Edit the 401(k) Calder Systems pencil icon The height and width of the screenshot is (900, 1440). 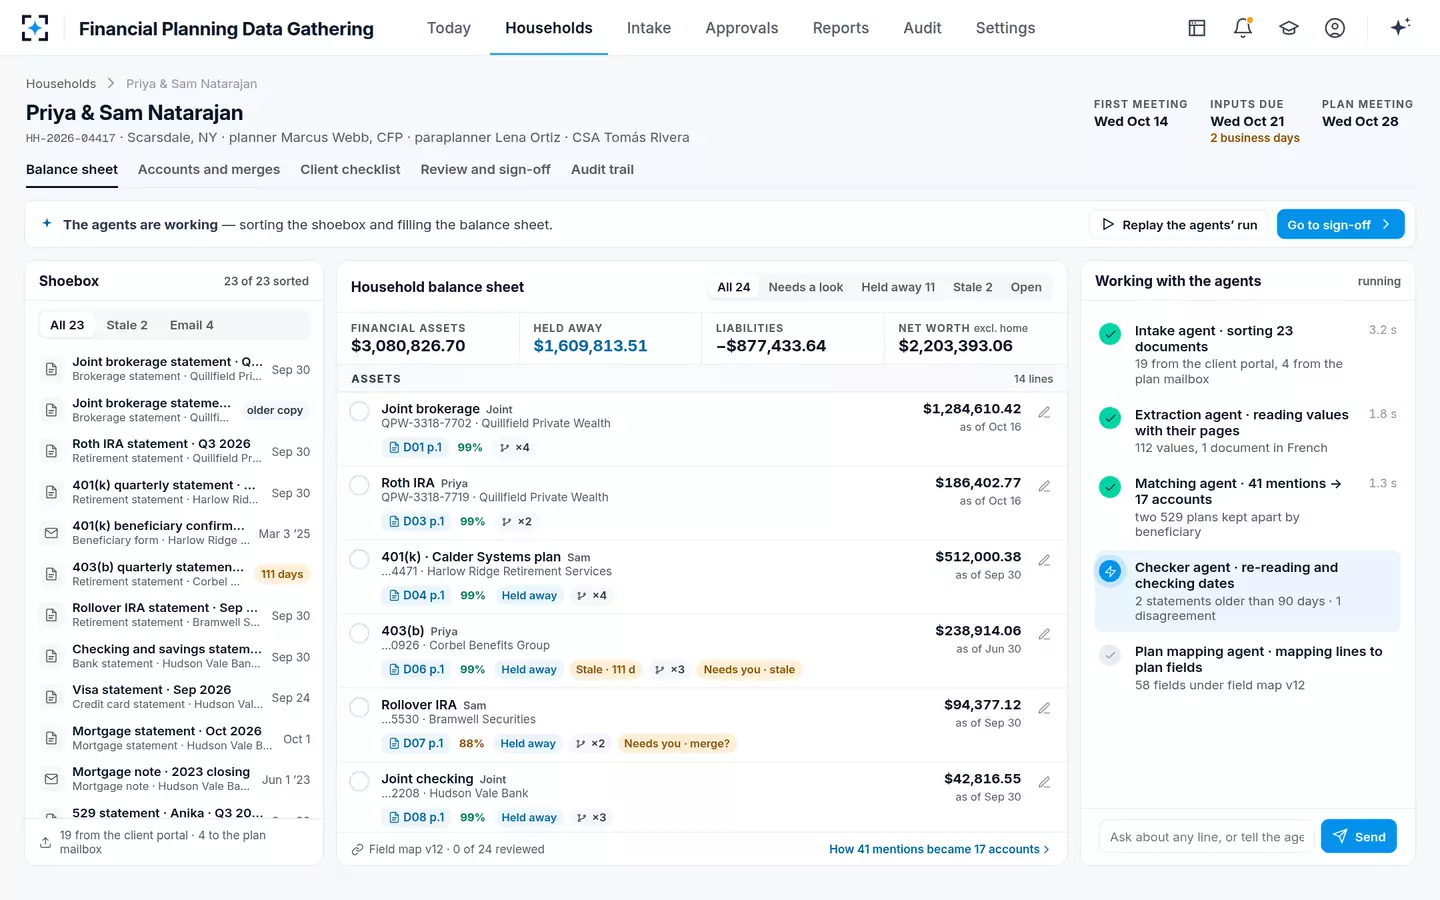click(x=1044, y=560)
